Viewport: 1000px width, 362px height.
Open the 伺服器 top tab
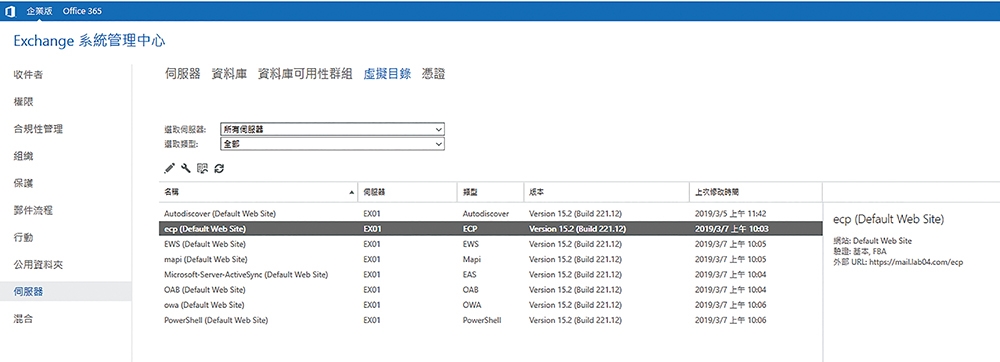[x=182, y=74]
